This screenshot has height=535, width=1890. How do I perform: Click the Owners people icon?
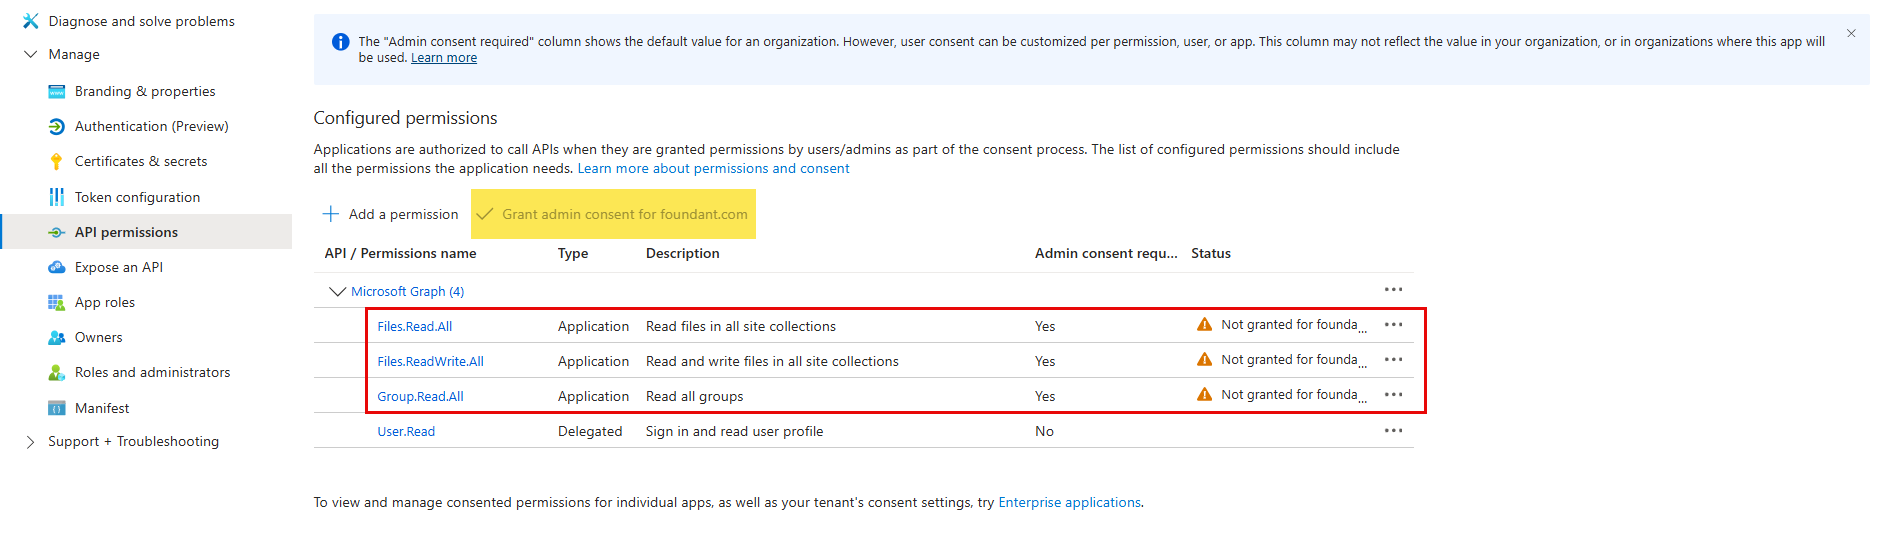57,337
